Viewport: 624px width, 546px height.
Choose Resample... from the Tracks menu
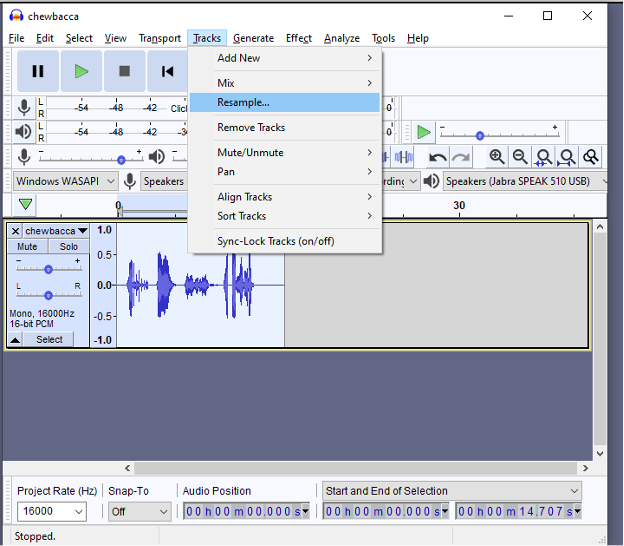[243, 102]
